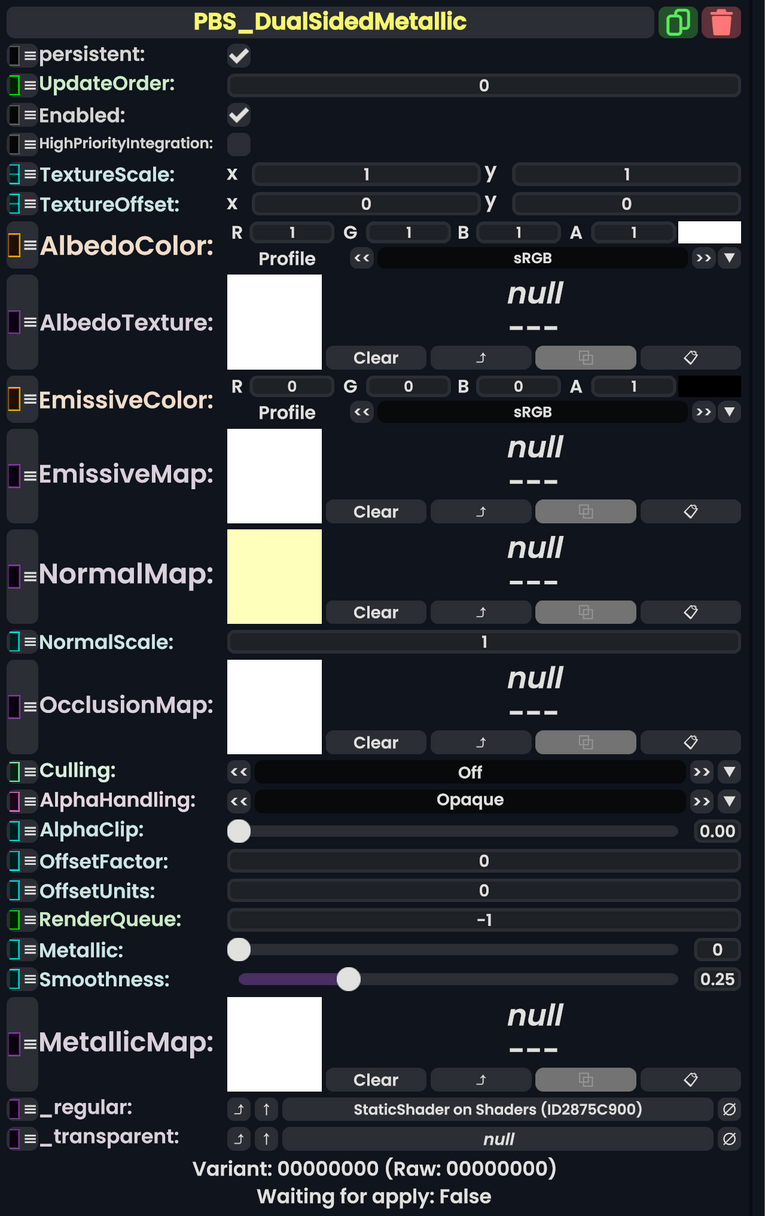This screenshot has height=1216, width=765.
Task: Click the tag icon in MetallicMap row
Action: coord(690,1080)
